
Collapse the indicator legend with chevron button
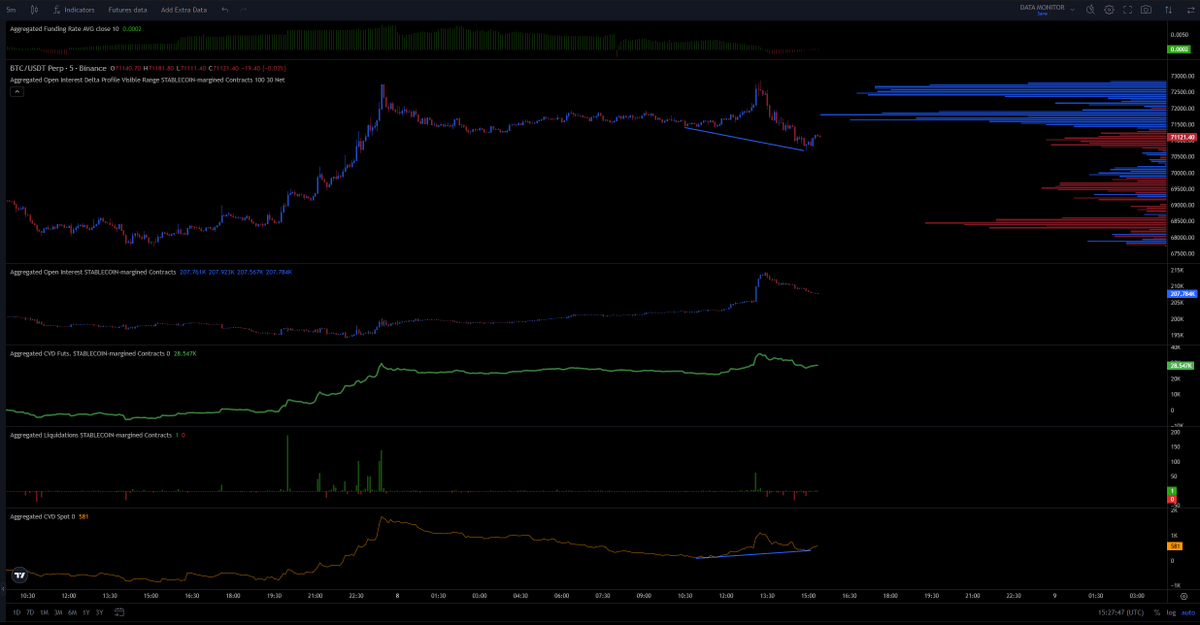pos(17,91)
